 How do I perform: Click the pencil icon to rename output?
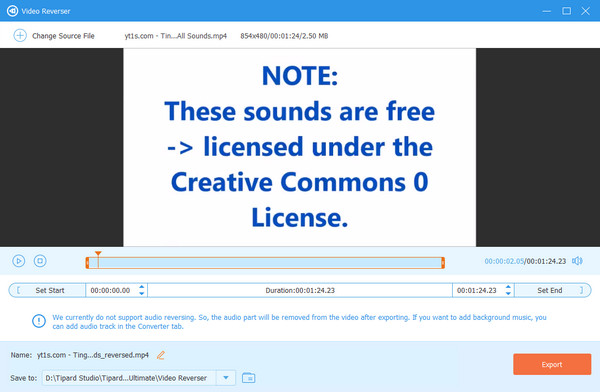coord(161,355)
